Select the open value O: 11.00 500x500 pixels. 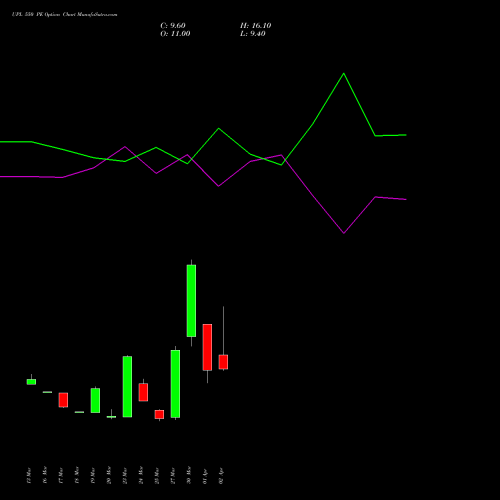click(175, 34)
